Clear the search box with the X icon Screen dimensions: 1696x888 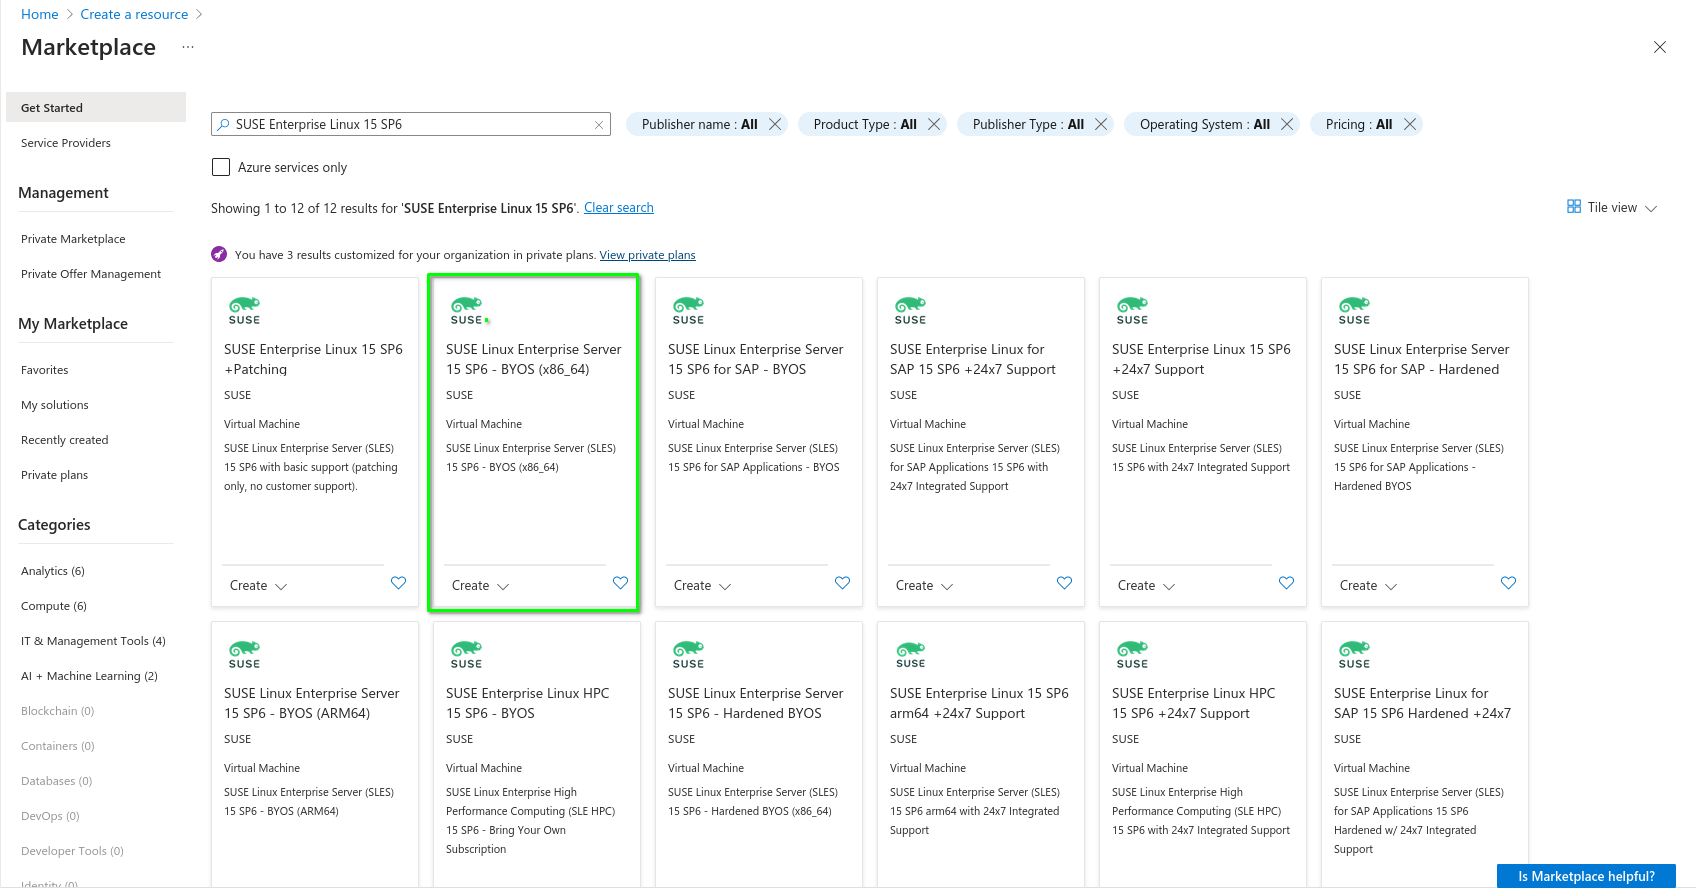click(599, 125)
